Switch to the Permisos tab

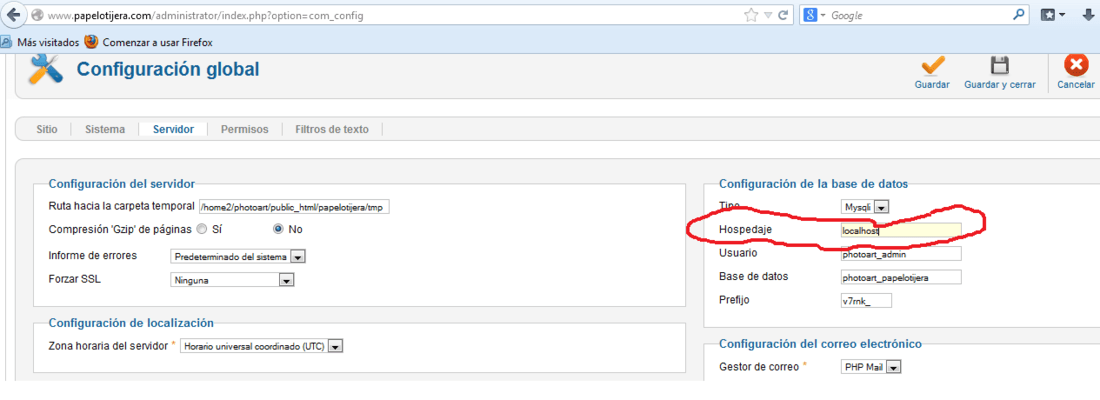(x=245, y=129)
